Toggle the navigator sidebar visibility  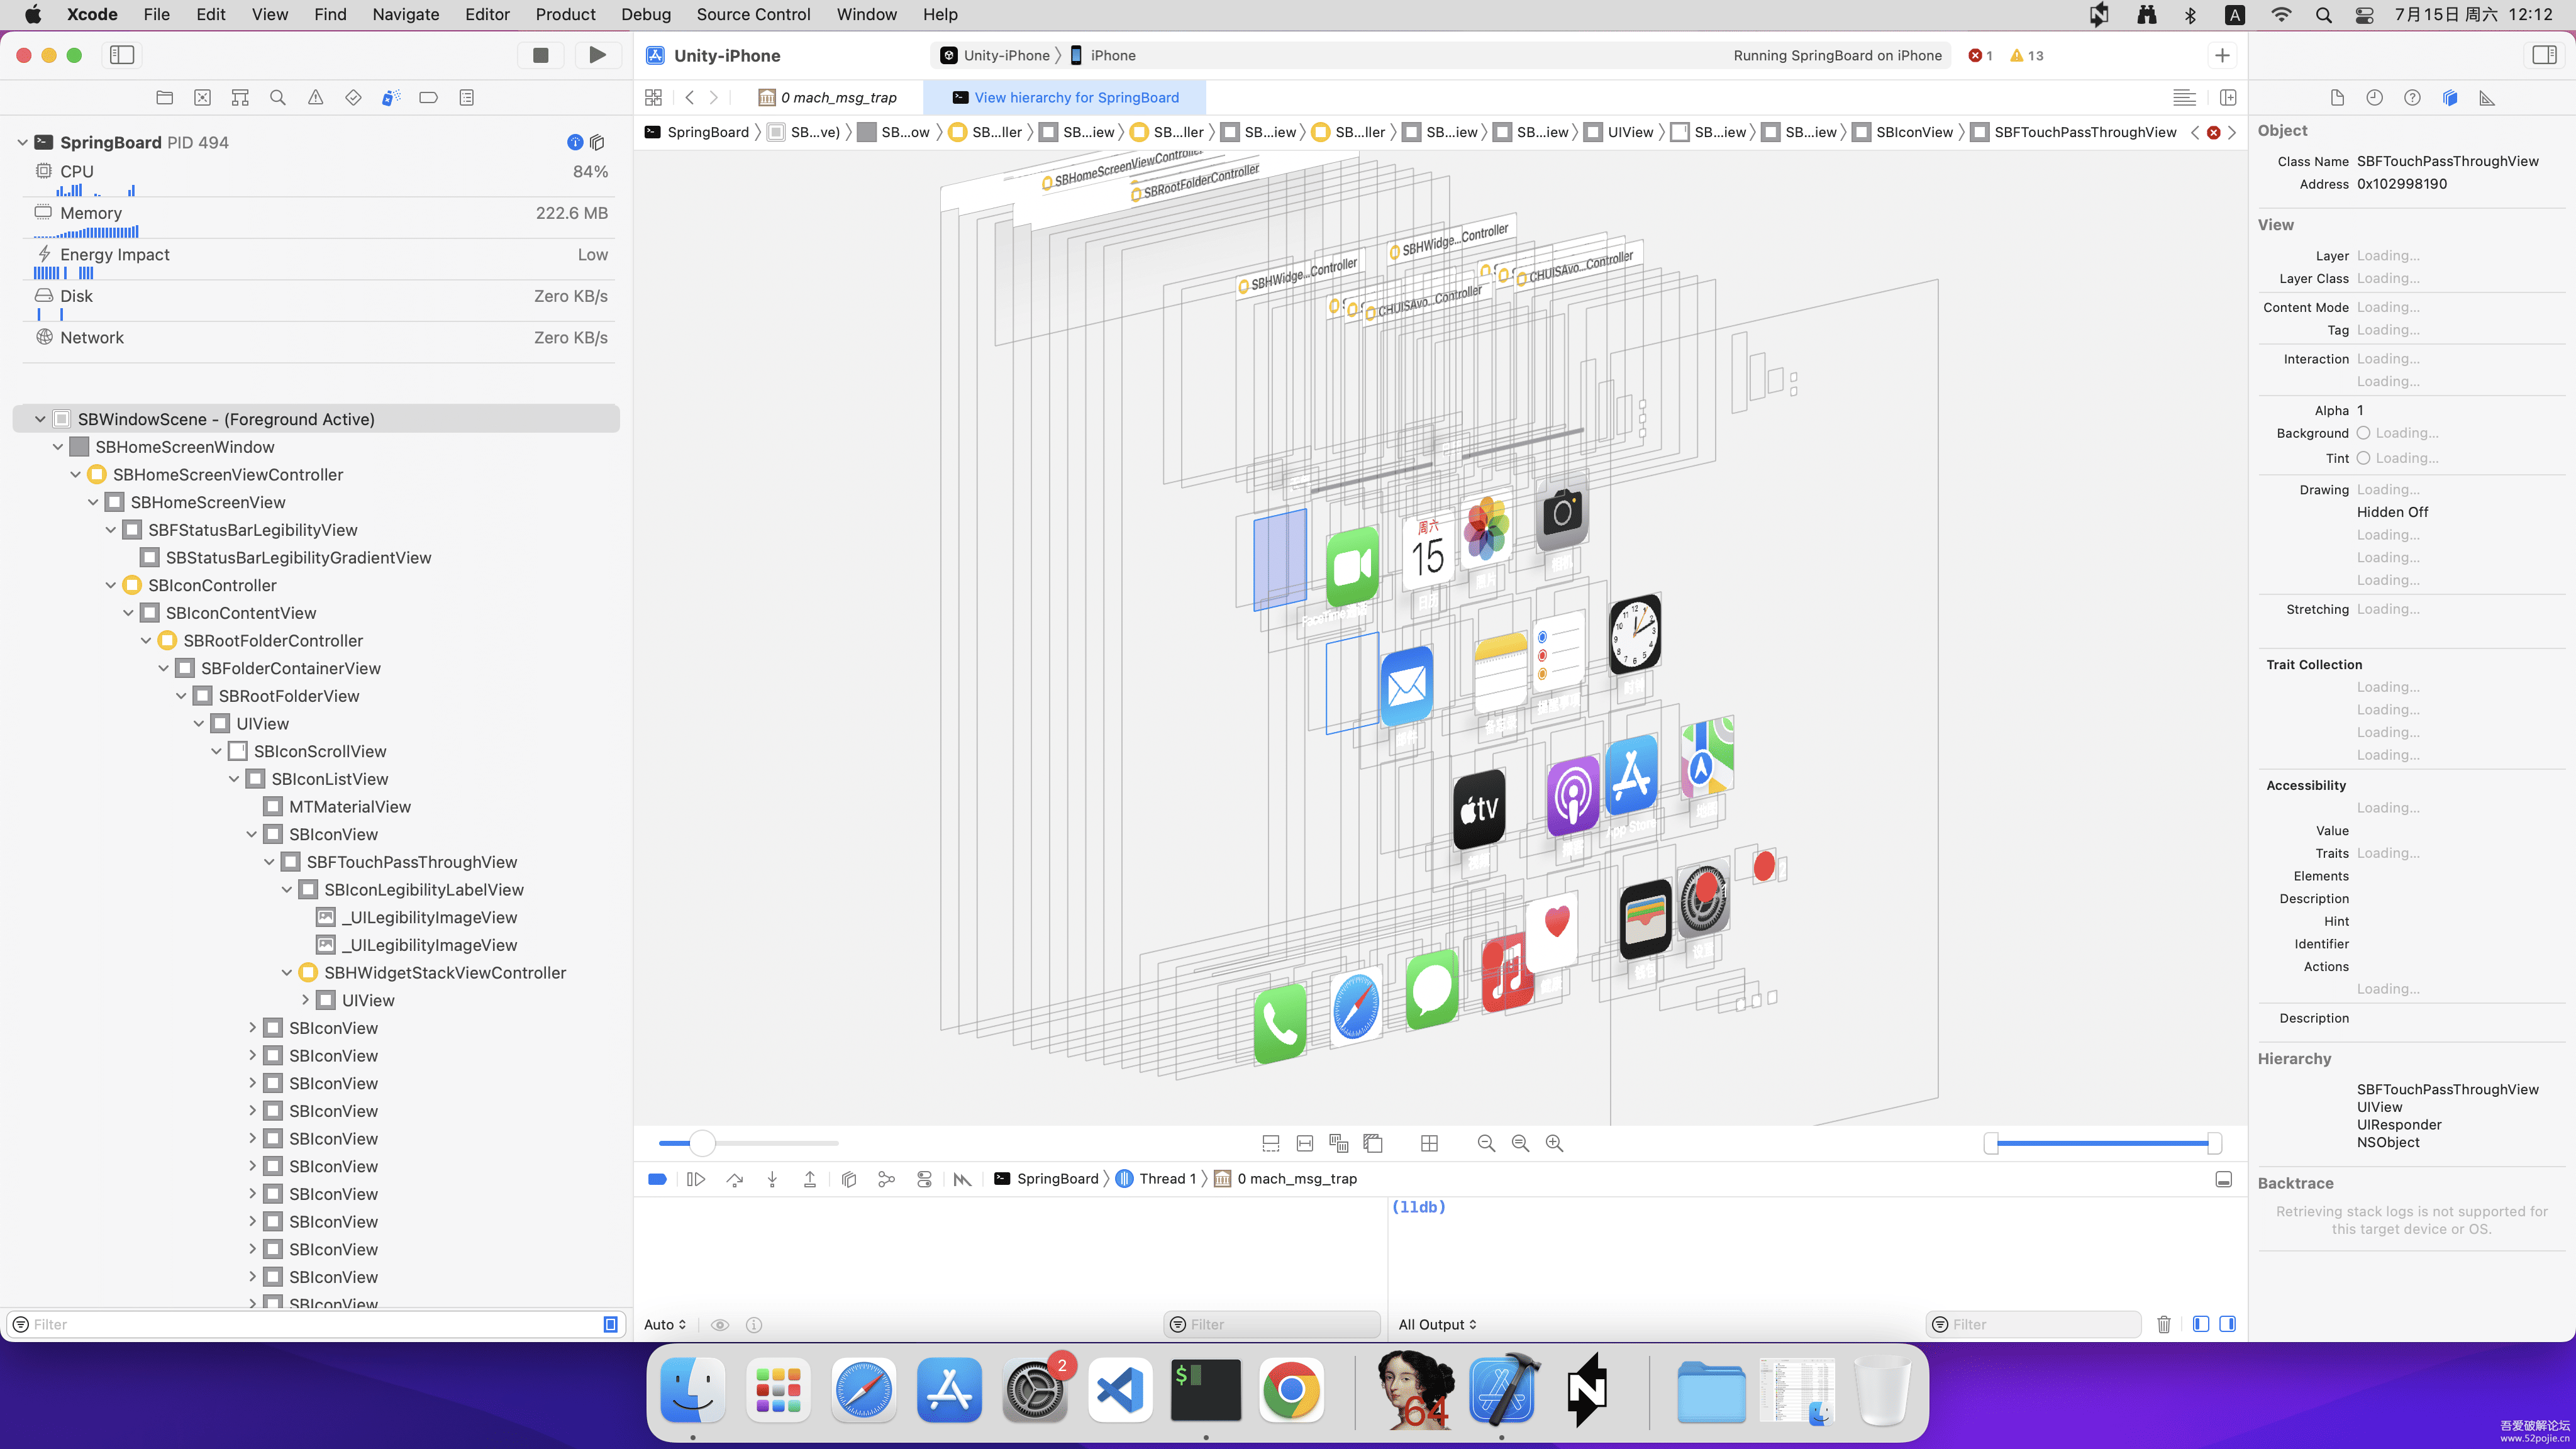[122, 55]
